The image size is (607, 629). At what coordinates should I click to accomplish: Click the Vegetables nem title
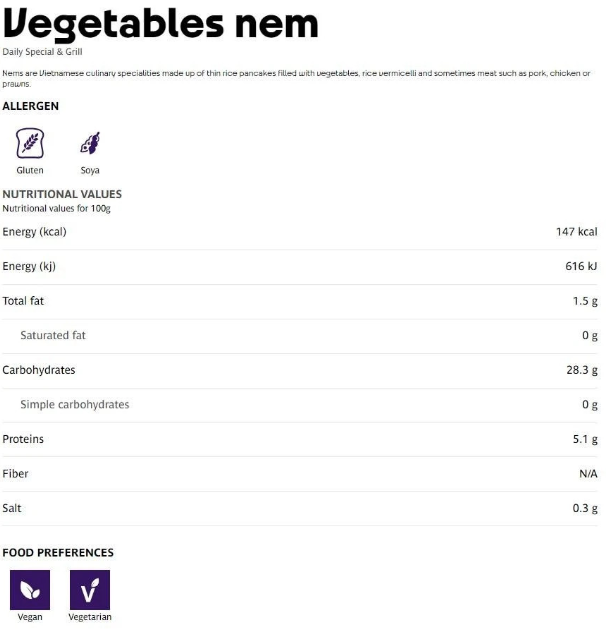[160, 23]
